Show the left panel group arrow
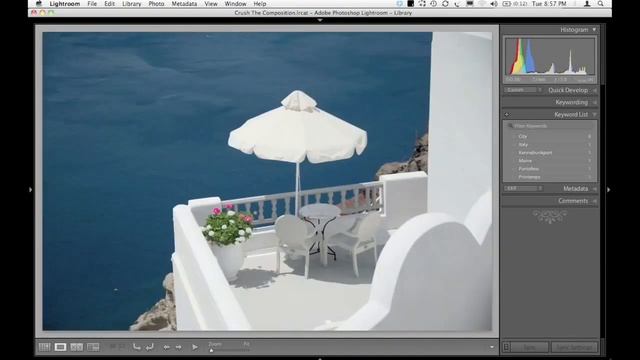This screenshot has height=360, width=640. coord(31,189)
